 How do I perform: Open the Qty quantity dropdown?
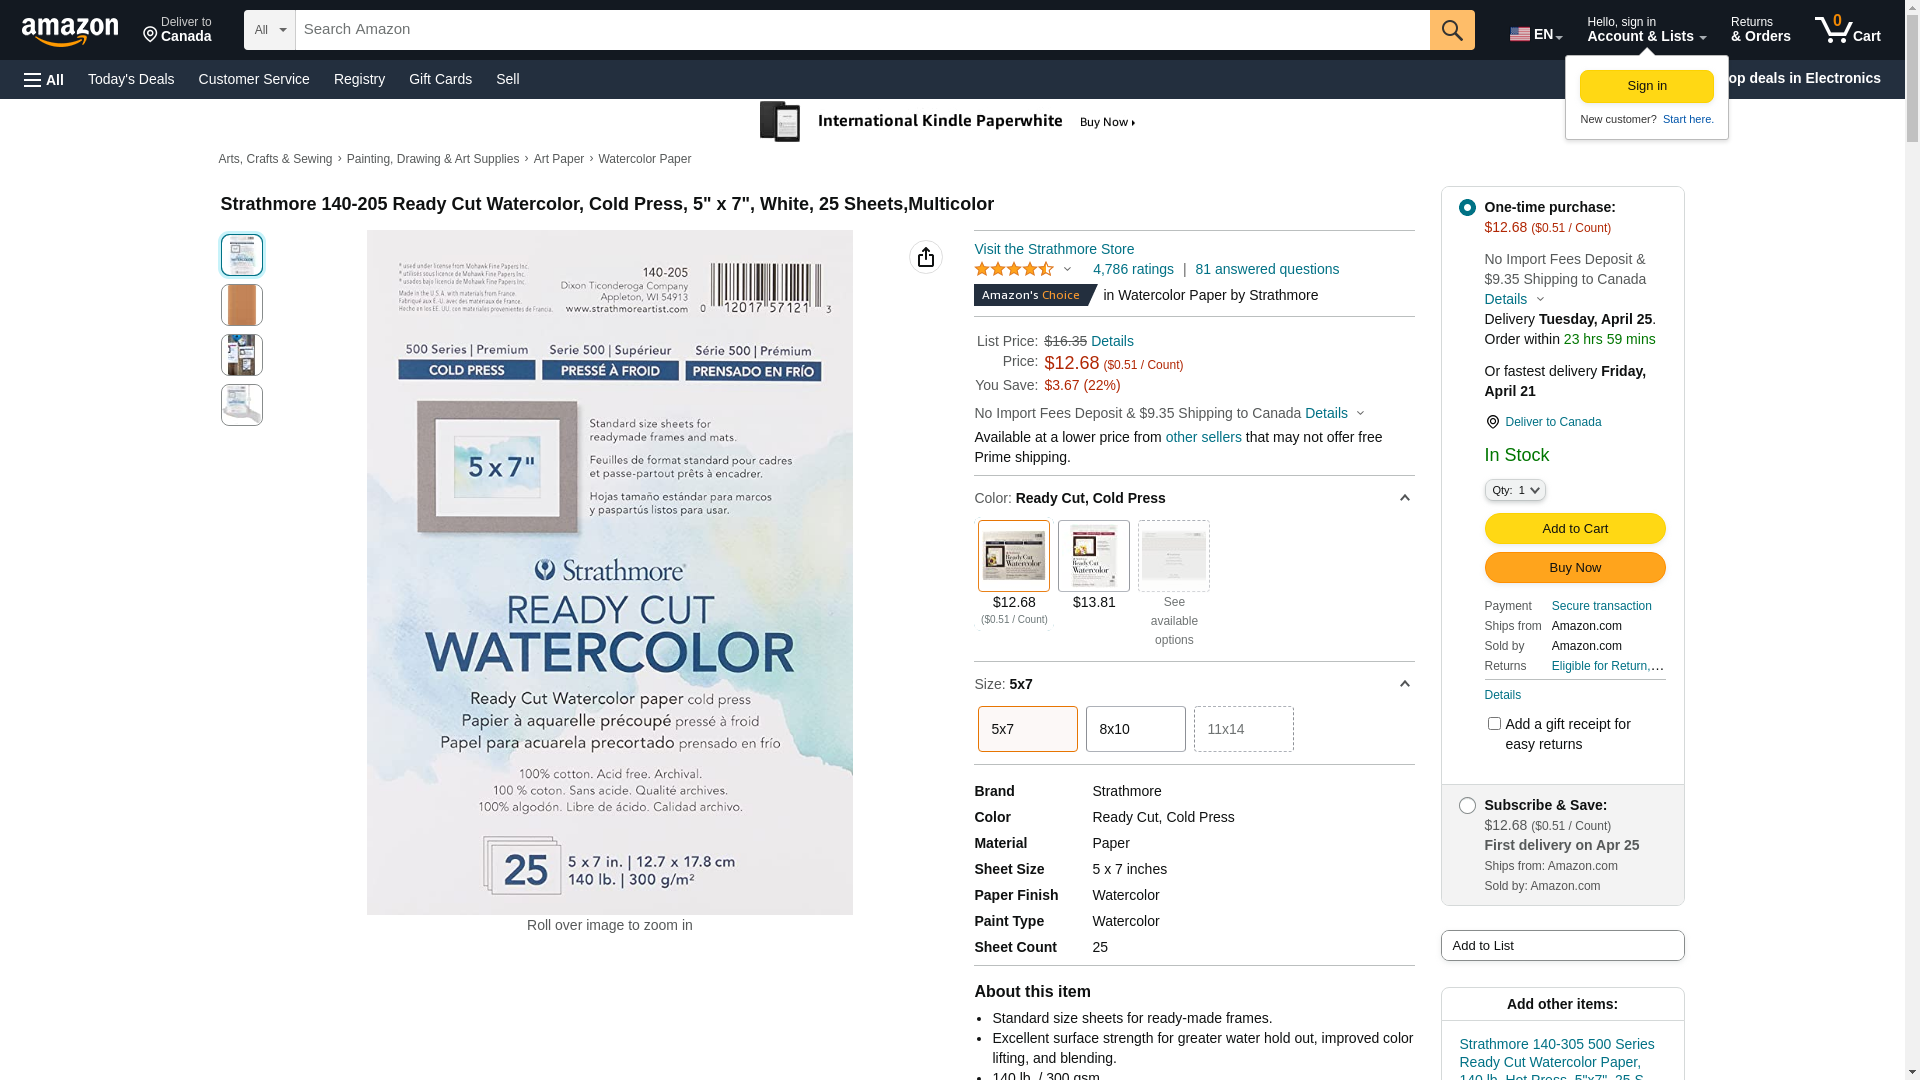click(x=1515, y=490)
